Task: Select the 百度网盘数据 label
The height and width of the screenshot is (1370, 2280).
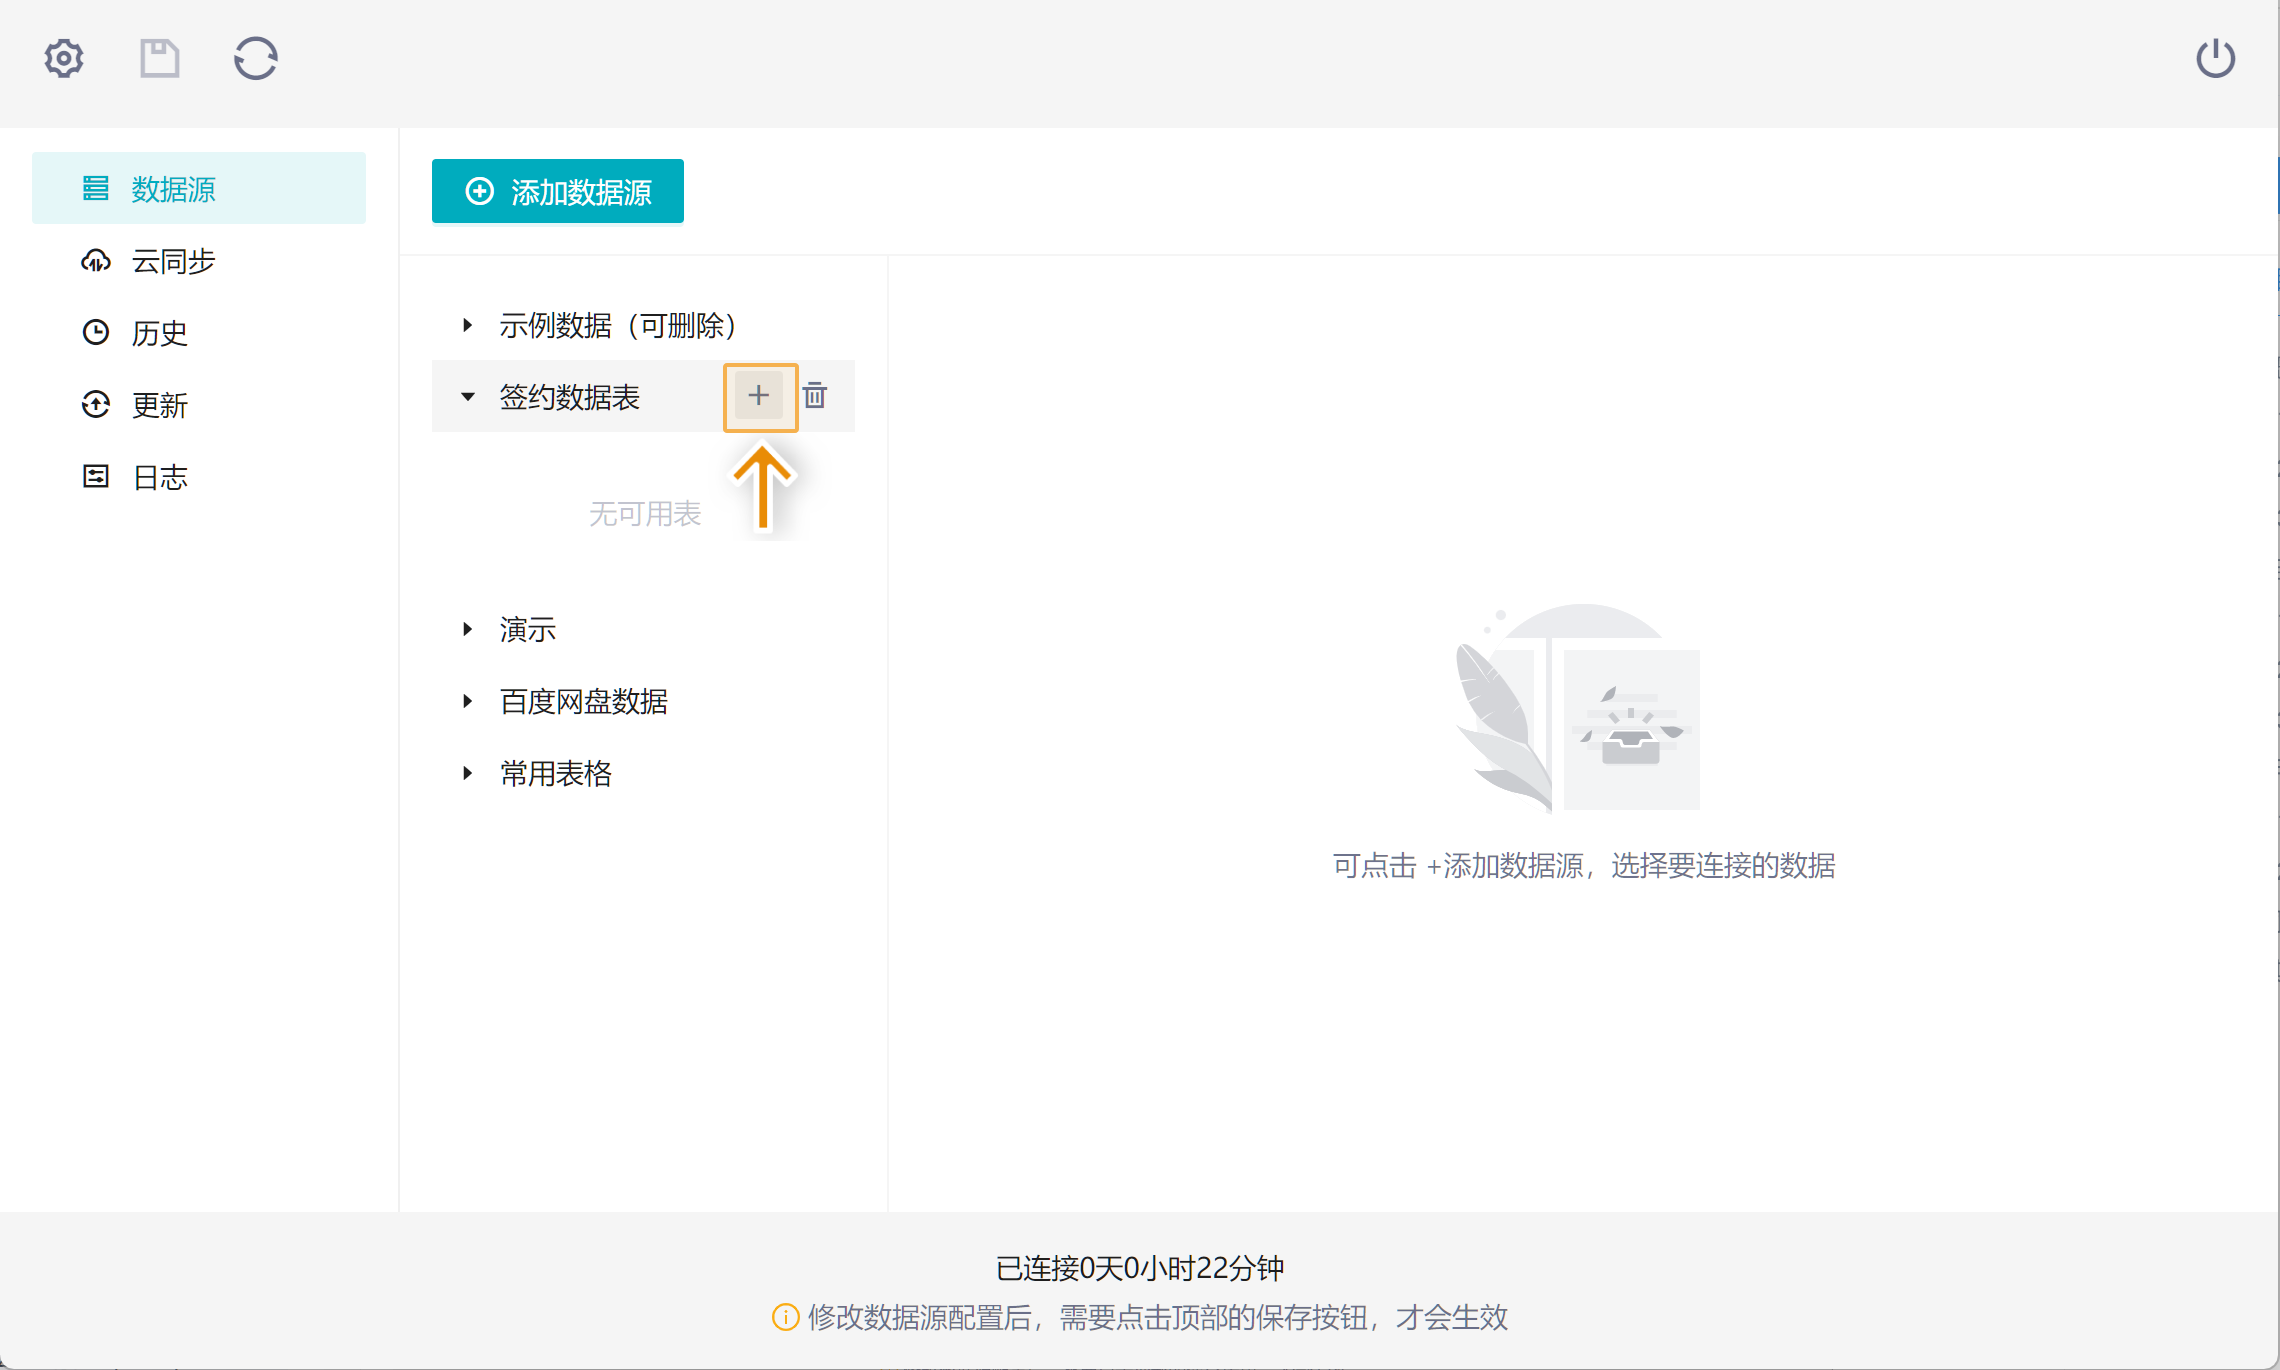Action: tap(584, 701)
